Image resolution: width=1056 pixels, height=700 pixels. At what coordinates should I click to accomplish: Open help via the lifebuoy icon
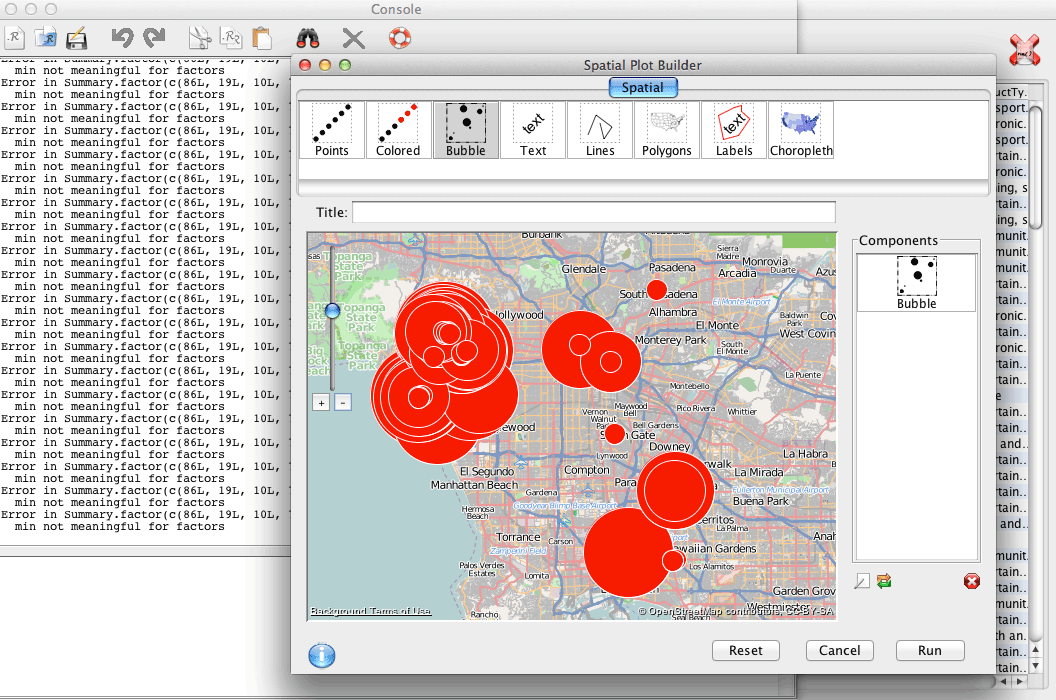point(400,38)
